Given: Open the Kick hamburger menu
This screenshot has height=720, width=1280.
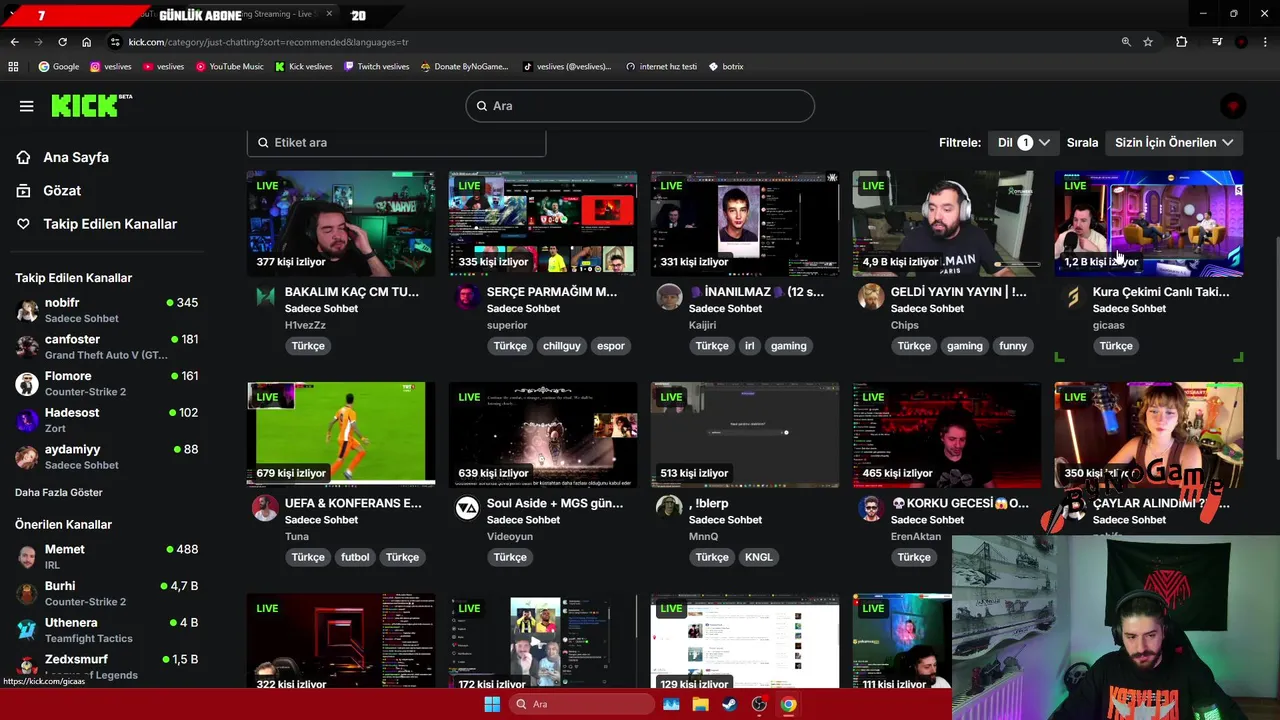Looking at the screenshot, I should point(27,106).
